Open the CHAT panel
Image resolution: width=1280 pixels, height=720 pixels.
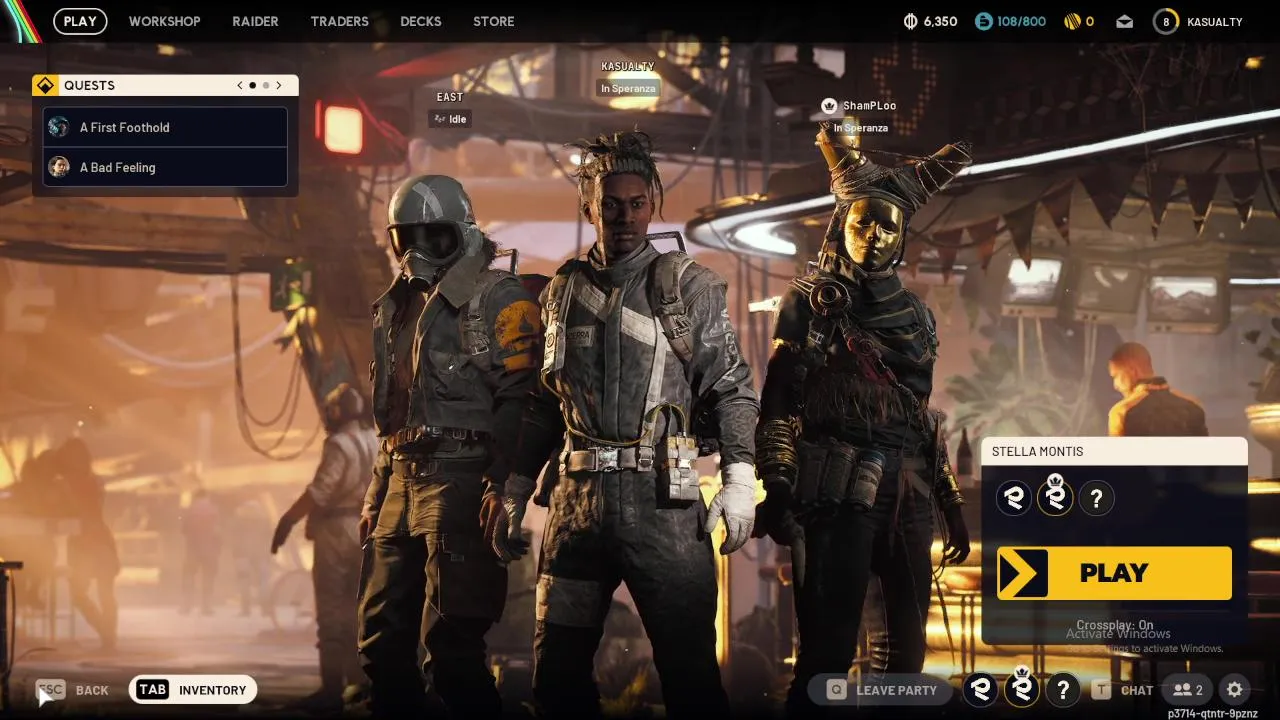pyautogui.click(x=1137, y=690)
